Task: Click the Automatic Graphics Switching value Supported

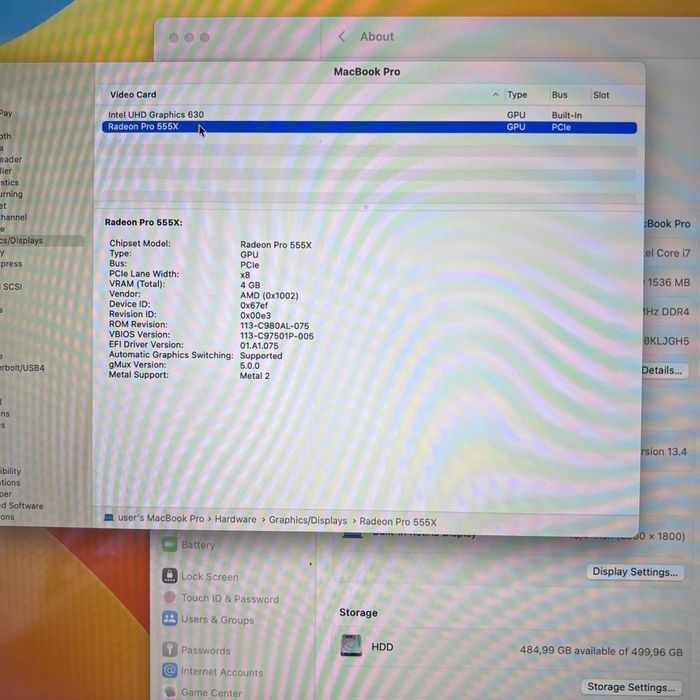Action: tap(261, 356)
